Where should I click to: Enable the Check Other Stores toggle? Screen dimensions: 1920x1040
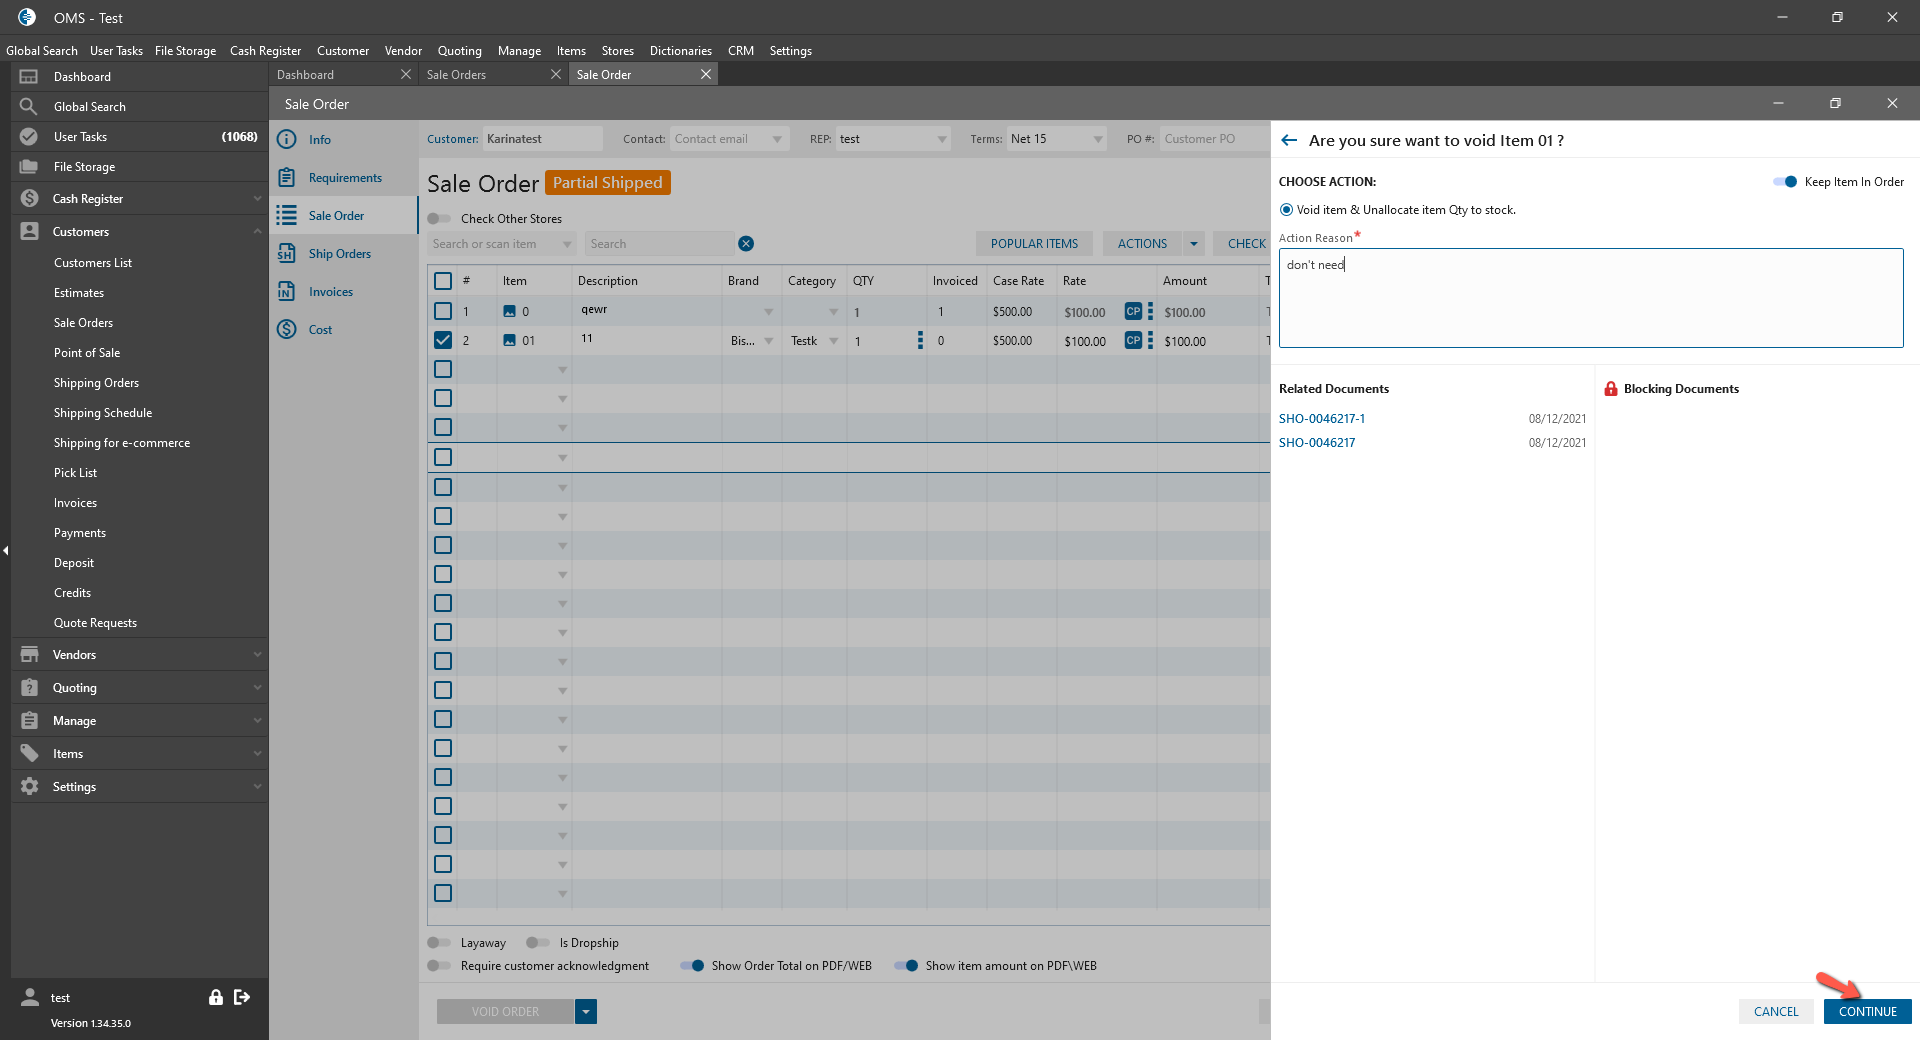[439, 219]
